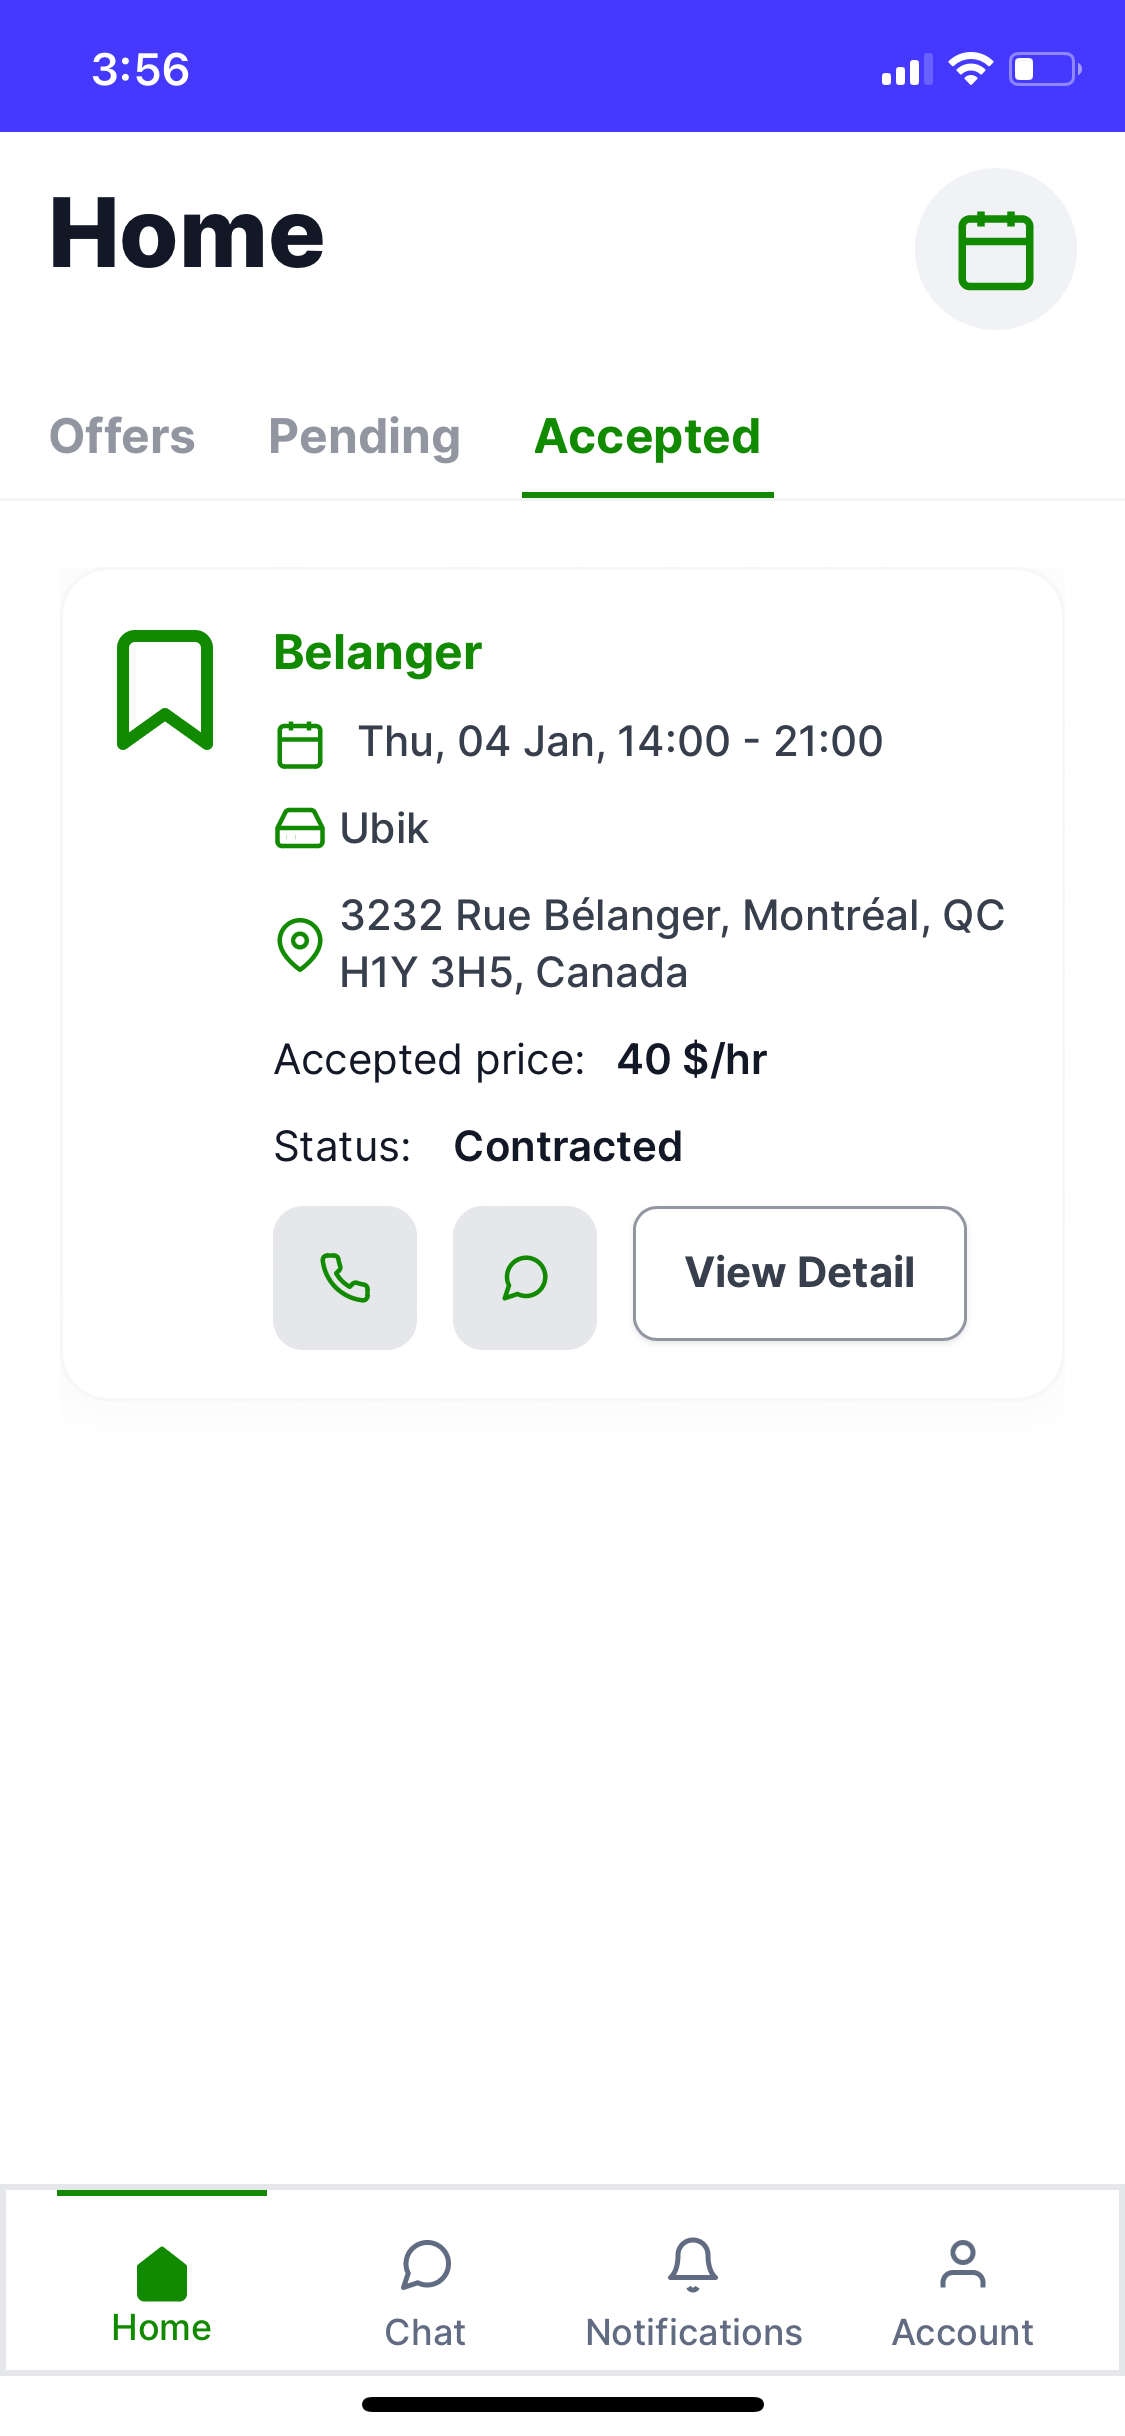Image resolution: width=1125 pixels, height=2436 pixels.
Task: Tap the 3232 Rue Bélanger address text
Action: (672, 944)
